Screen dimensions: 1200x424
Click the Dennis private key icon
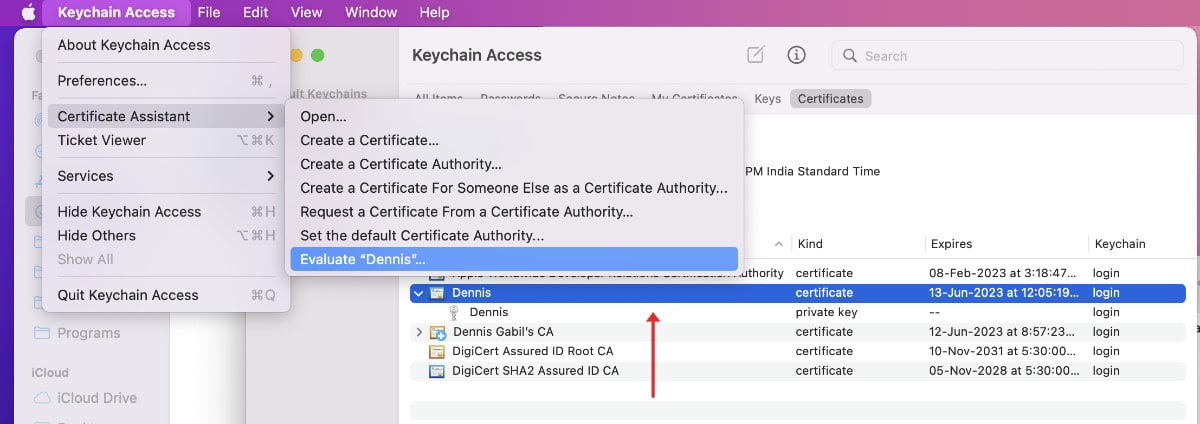coord(455,313)
